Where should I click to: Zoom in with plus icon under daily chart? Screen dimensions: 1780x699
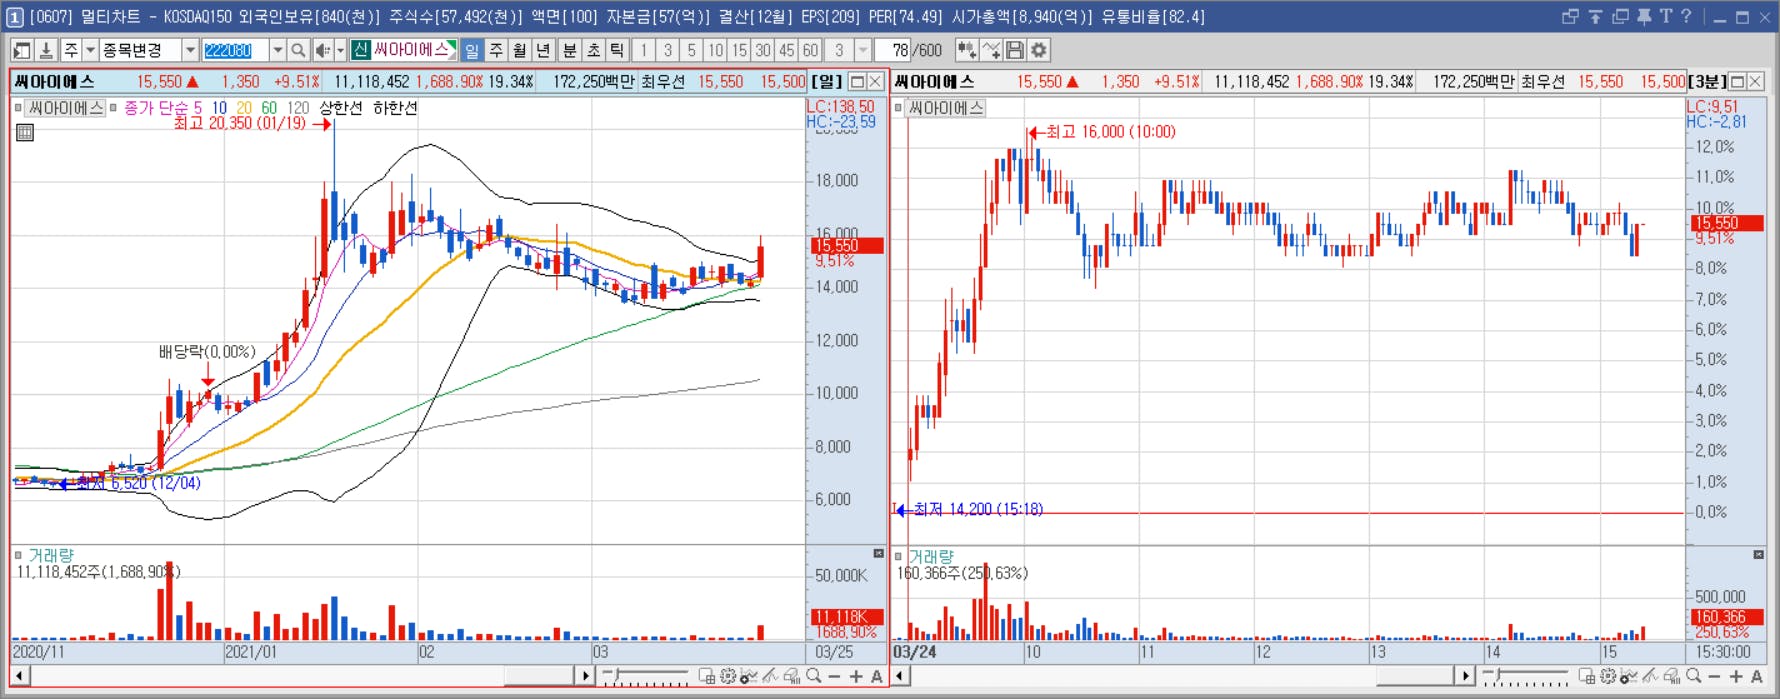(x=856, y=677)
